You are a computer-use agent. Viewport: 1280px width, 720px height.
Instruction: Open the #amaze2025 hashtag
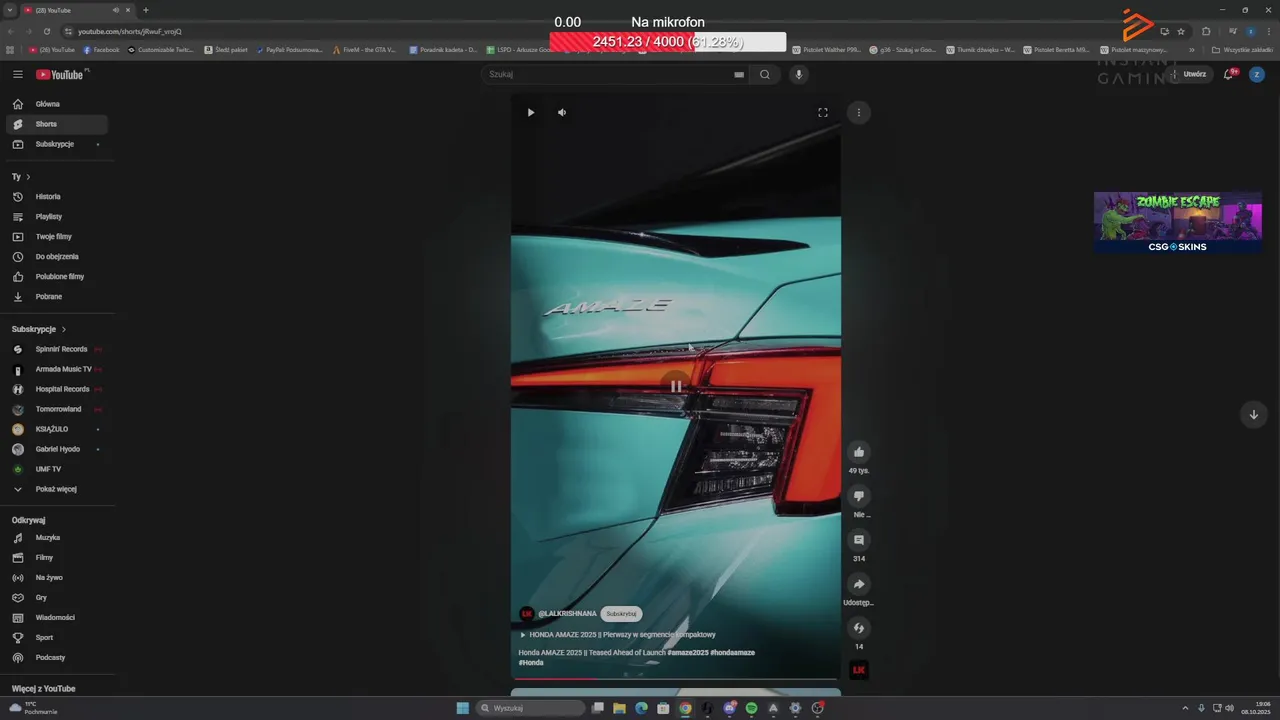click(x=688, y=652)
